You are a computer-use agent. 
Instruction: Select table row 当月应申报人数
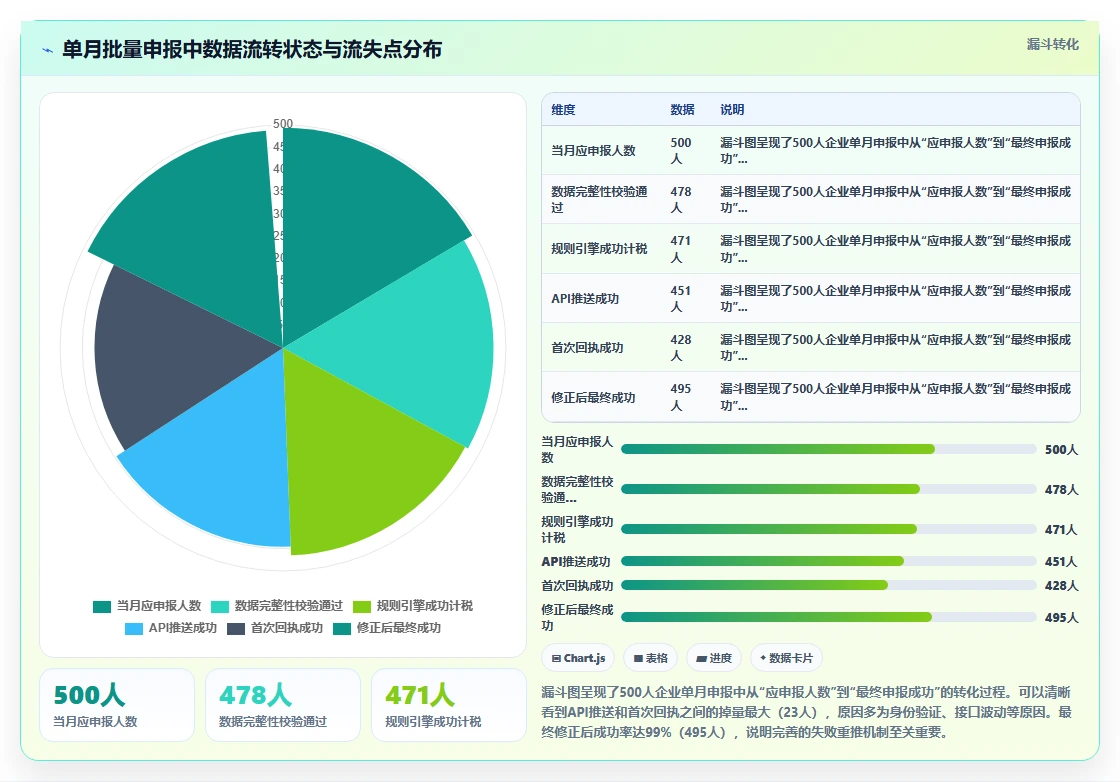(811, 151)
